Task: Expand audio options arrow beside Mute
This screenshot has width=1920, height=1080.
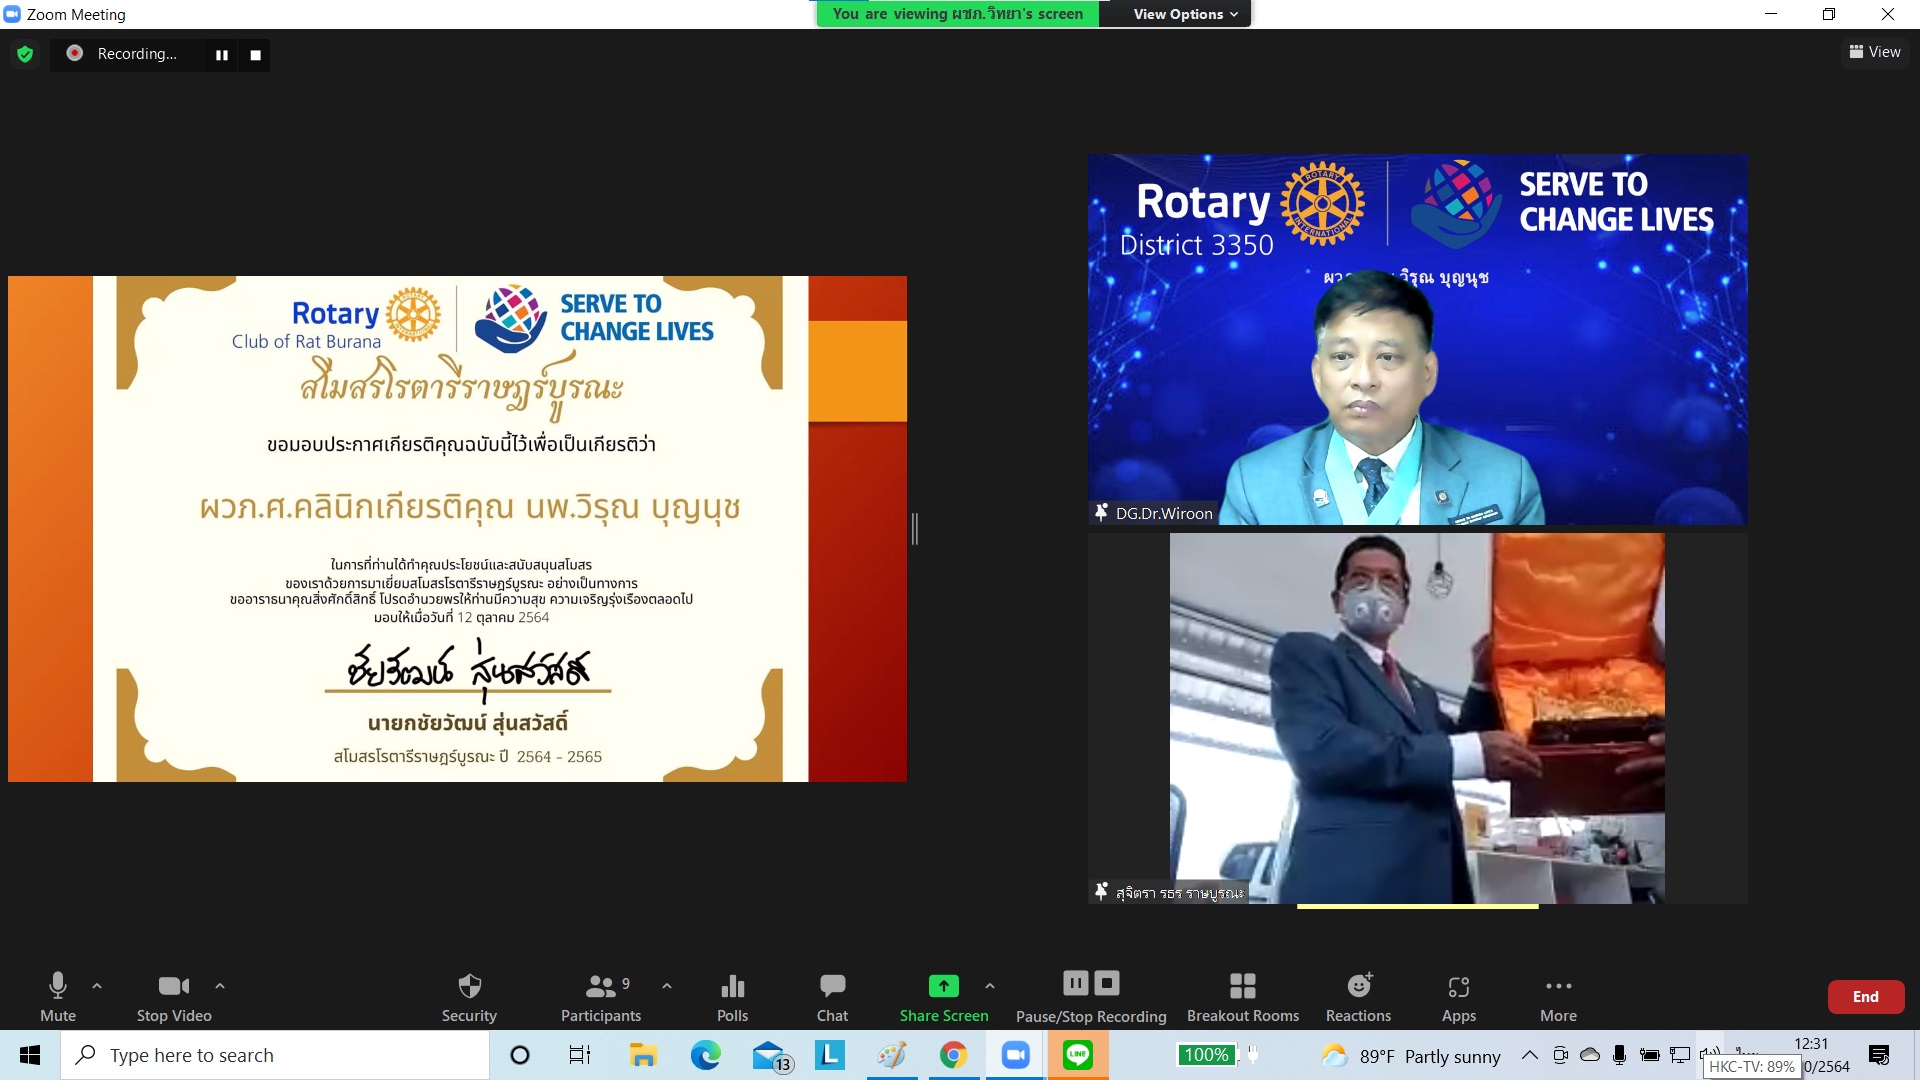Action: pos(97,986)
